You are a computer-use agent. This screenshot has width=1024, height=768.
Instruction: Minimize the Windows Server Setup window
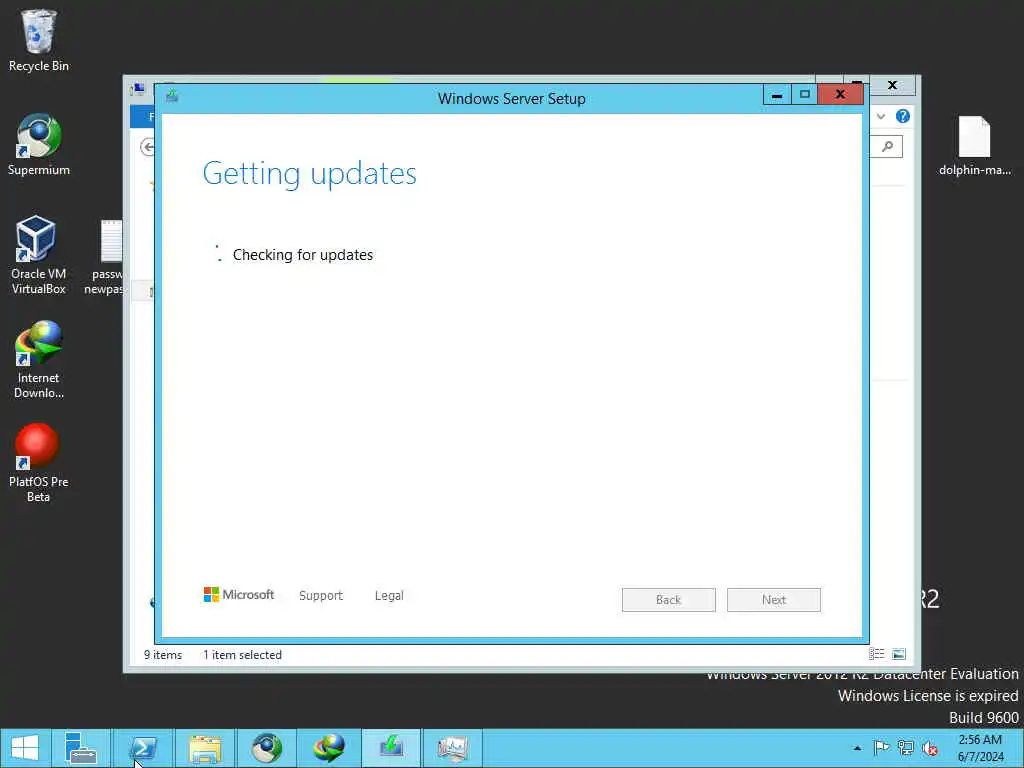[777, 95]
